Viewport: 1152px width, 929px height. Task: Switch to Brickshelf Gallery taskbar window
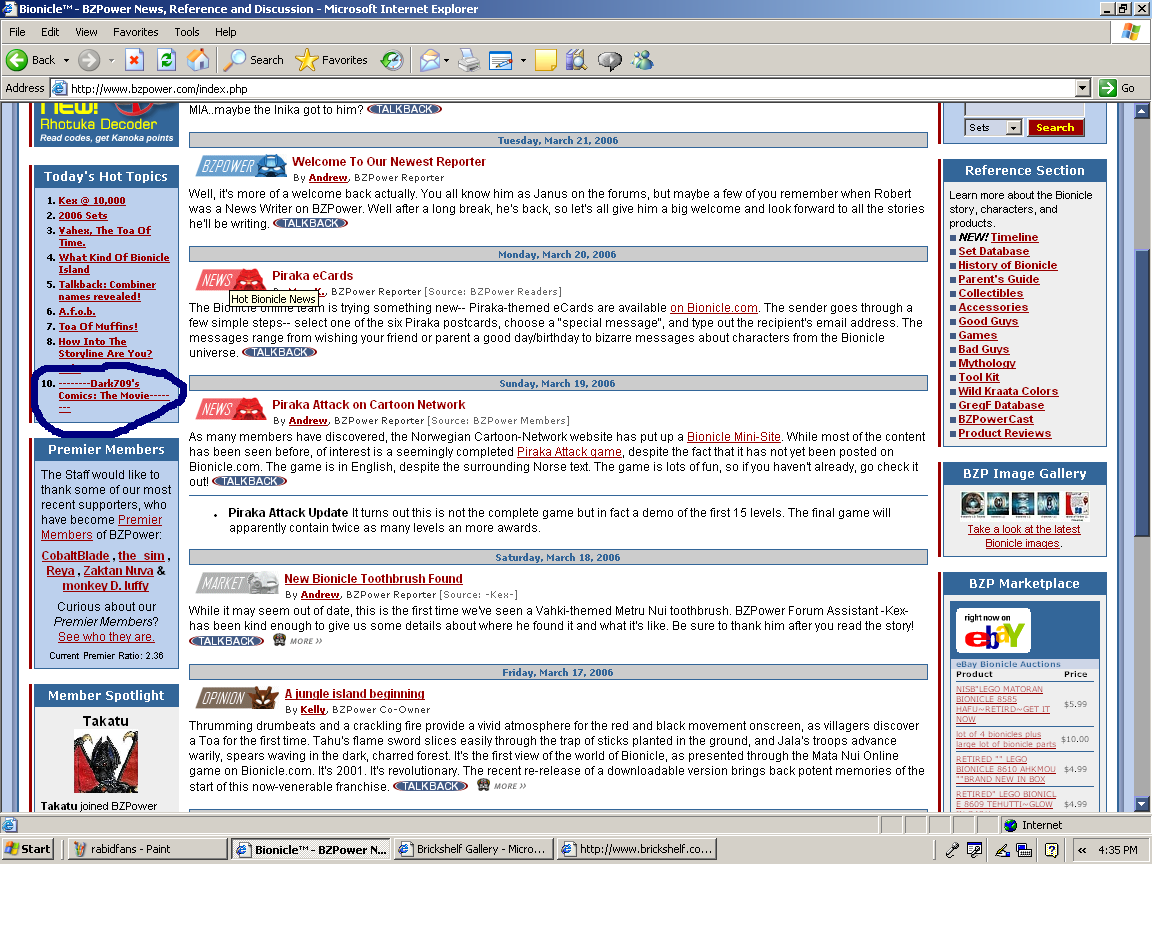tap(472, 849)
